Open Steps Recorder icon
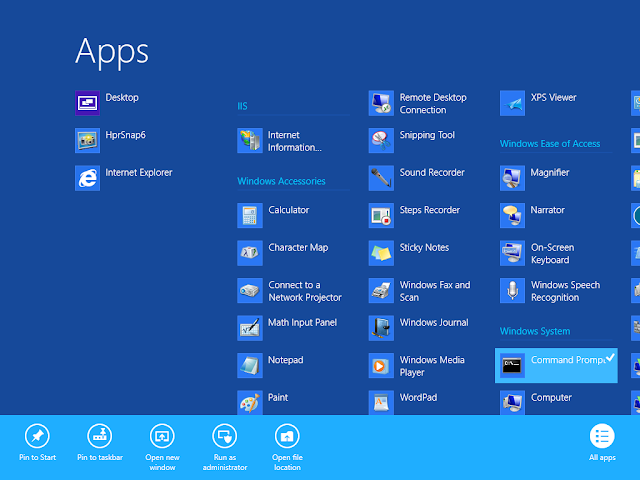The height and width of the screenshot is (480, 640). coord(381,216)
